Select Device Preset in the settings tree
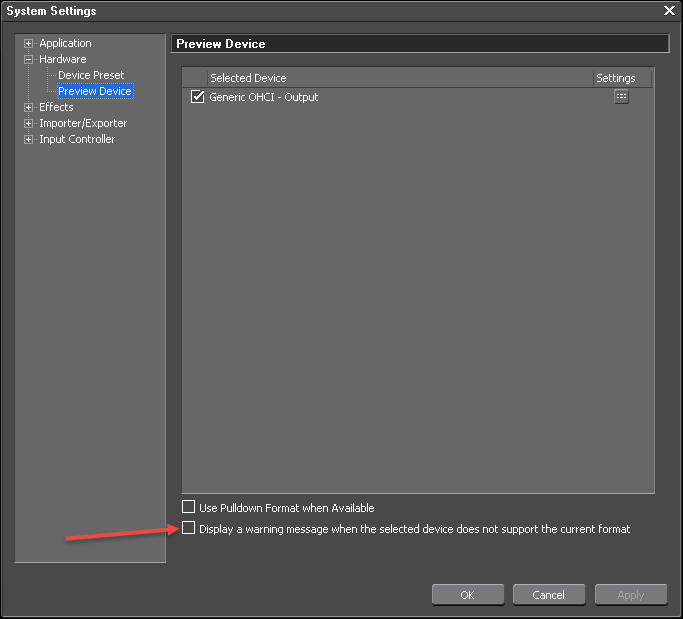683x619 pixels. click(x=91, y=76)
